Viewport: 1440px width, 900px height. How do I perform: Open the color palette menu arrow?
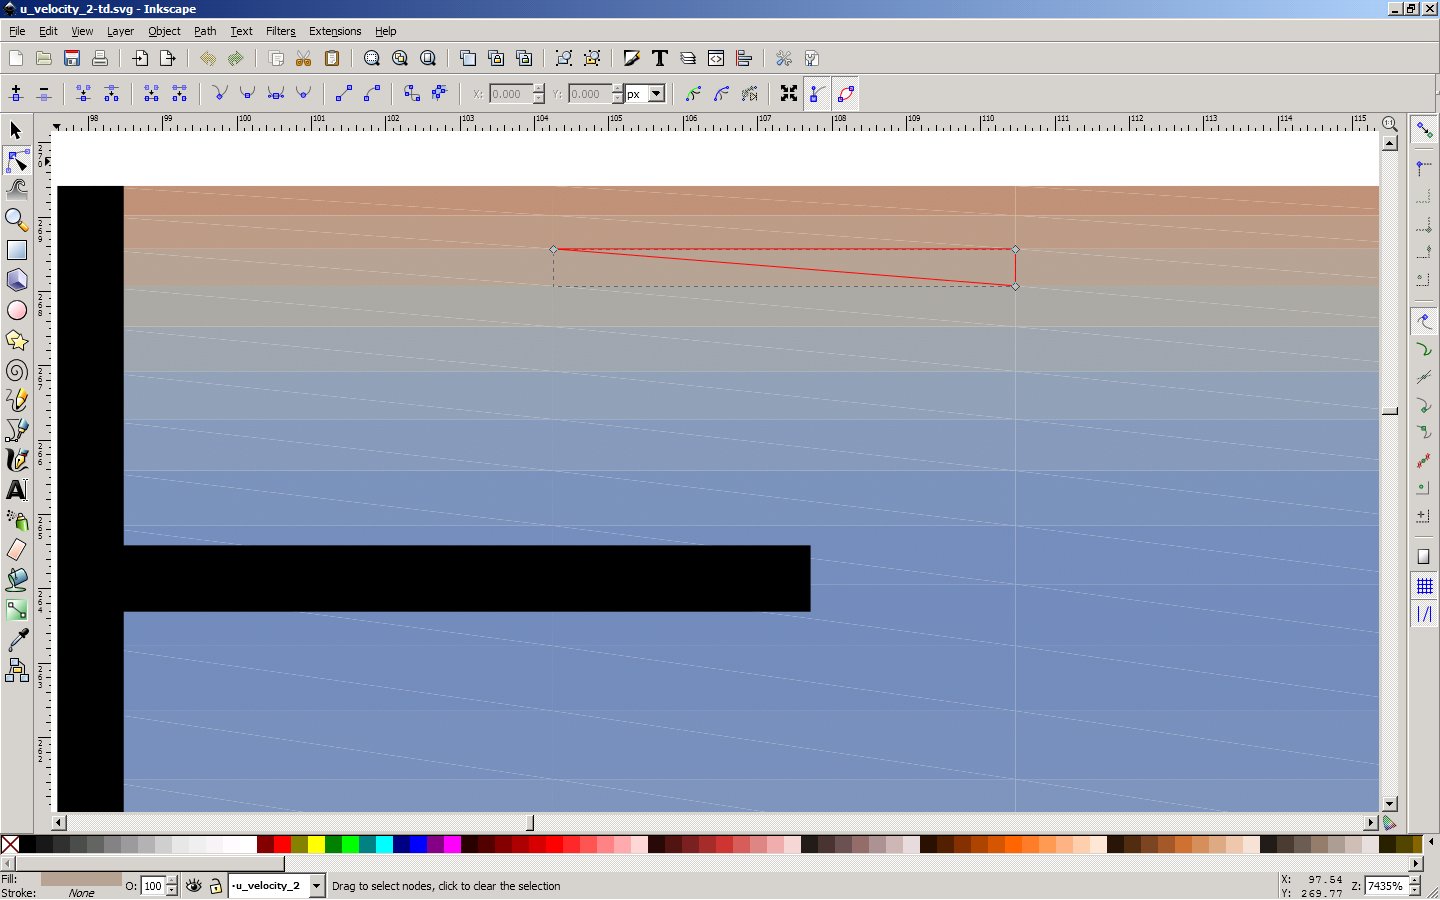[x=1431, y=843]
